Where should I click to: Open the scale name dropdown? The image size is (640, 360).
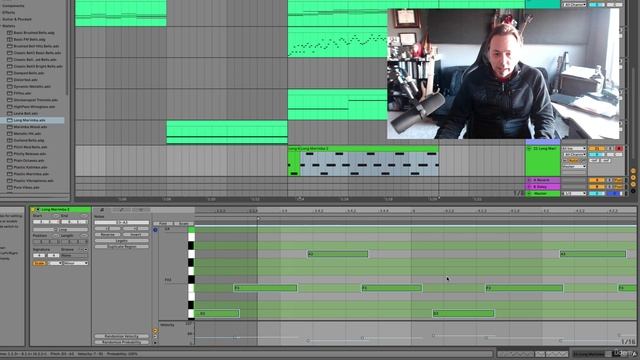[76, 263]
